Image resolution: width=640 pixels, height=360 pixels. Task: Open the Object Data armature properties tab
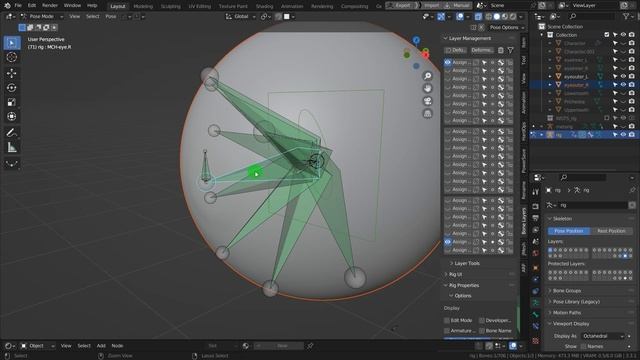[536, 303]
